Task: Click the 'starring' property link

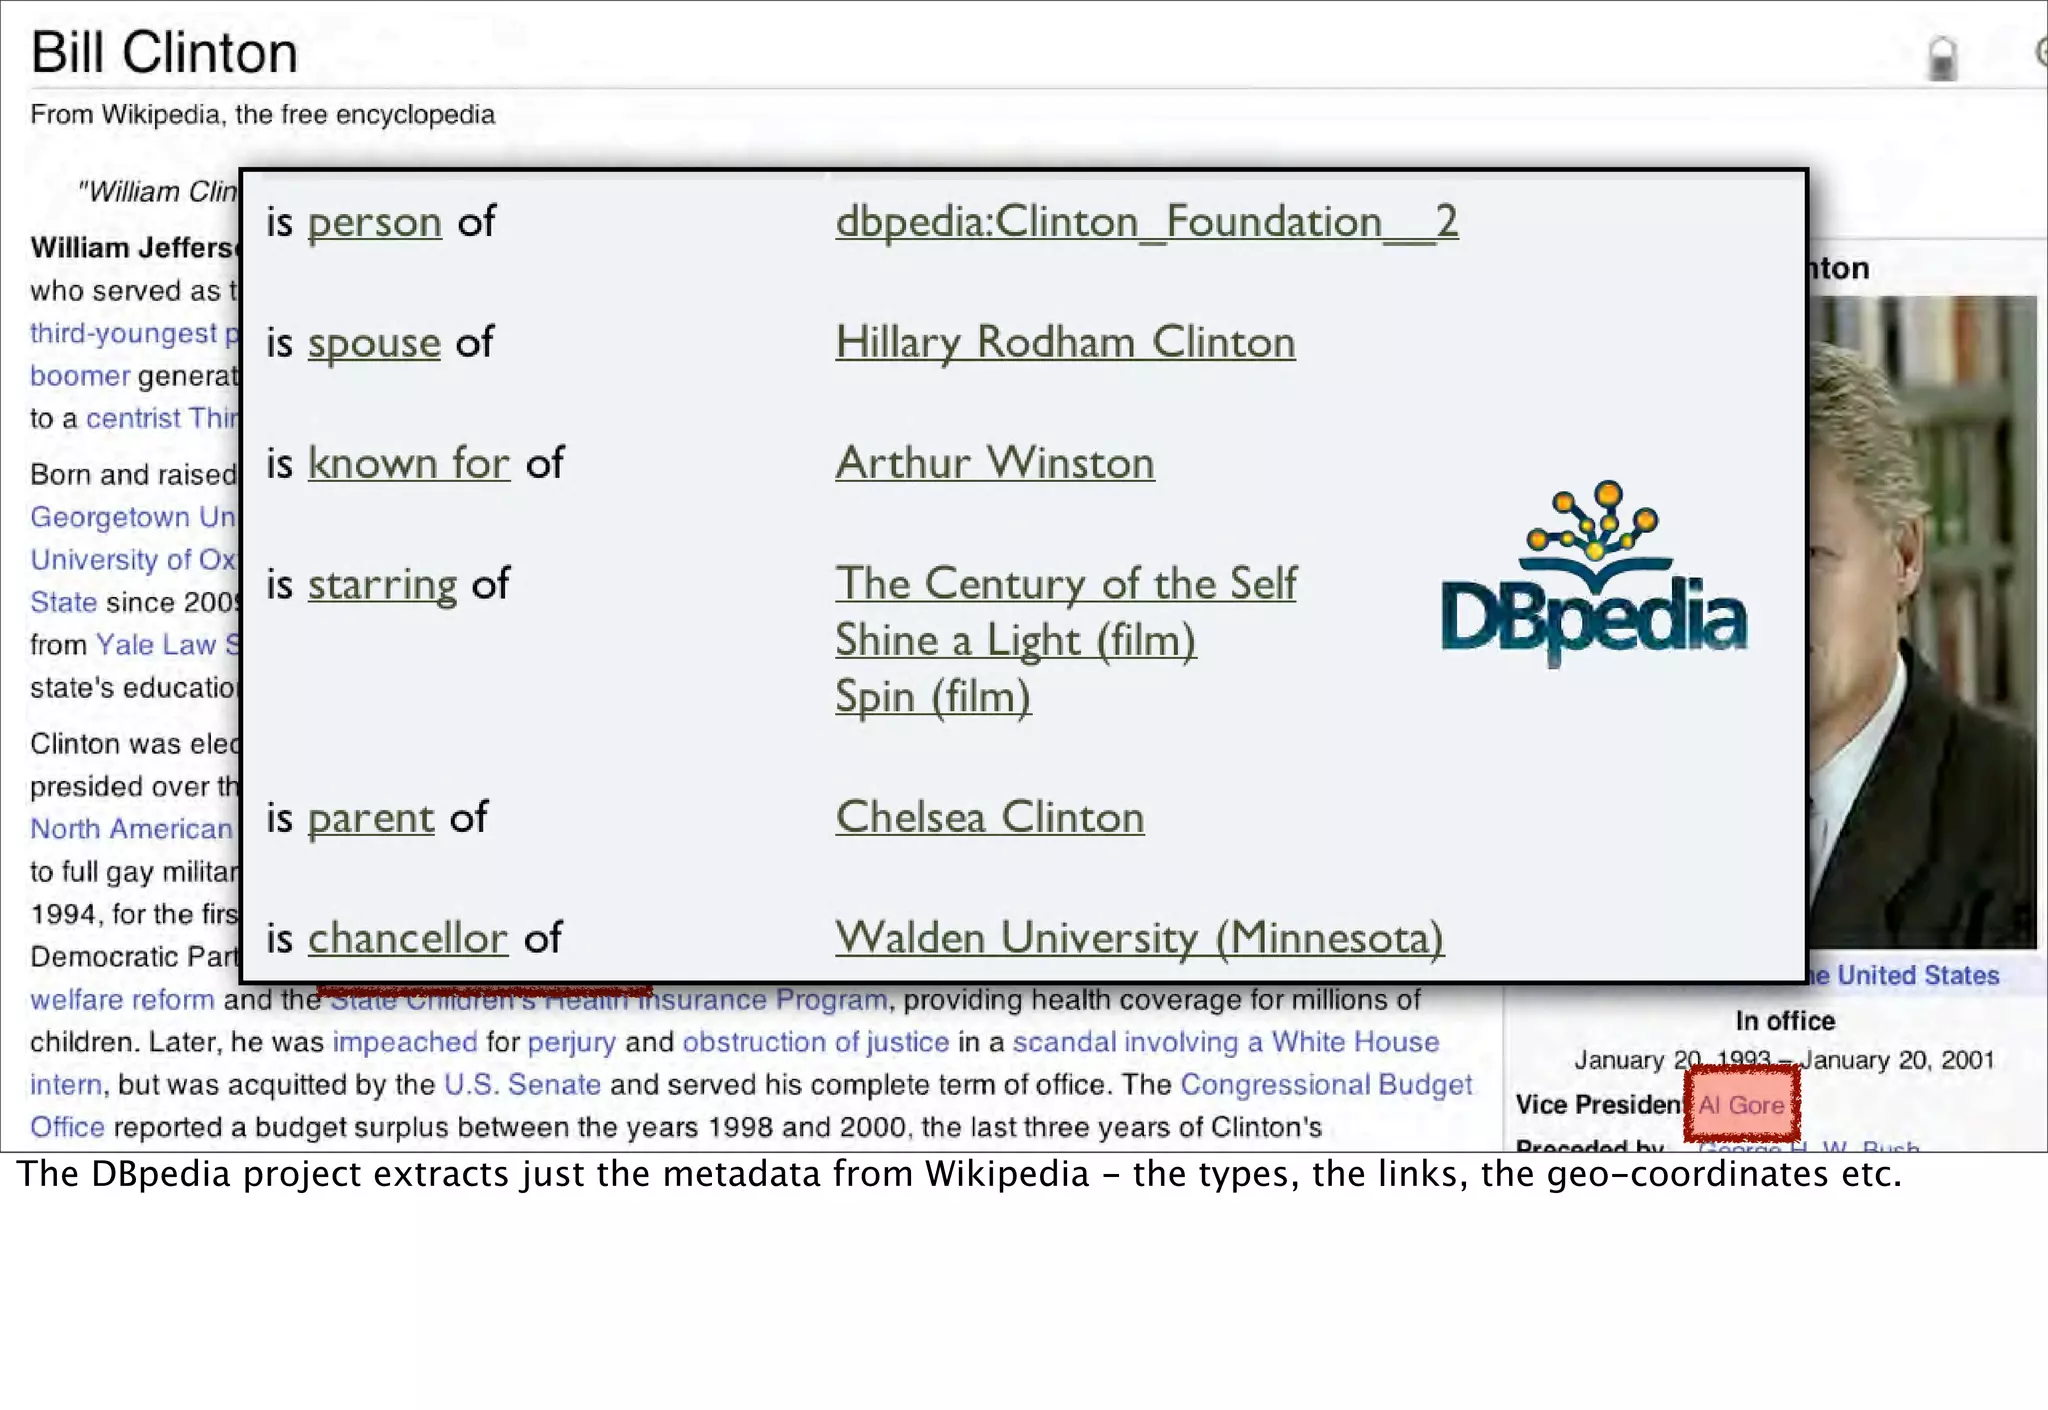Action: 382,584
